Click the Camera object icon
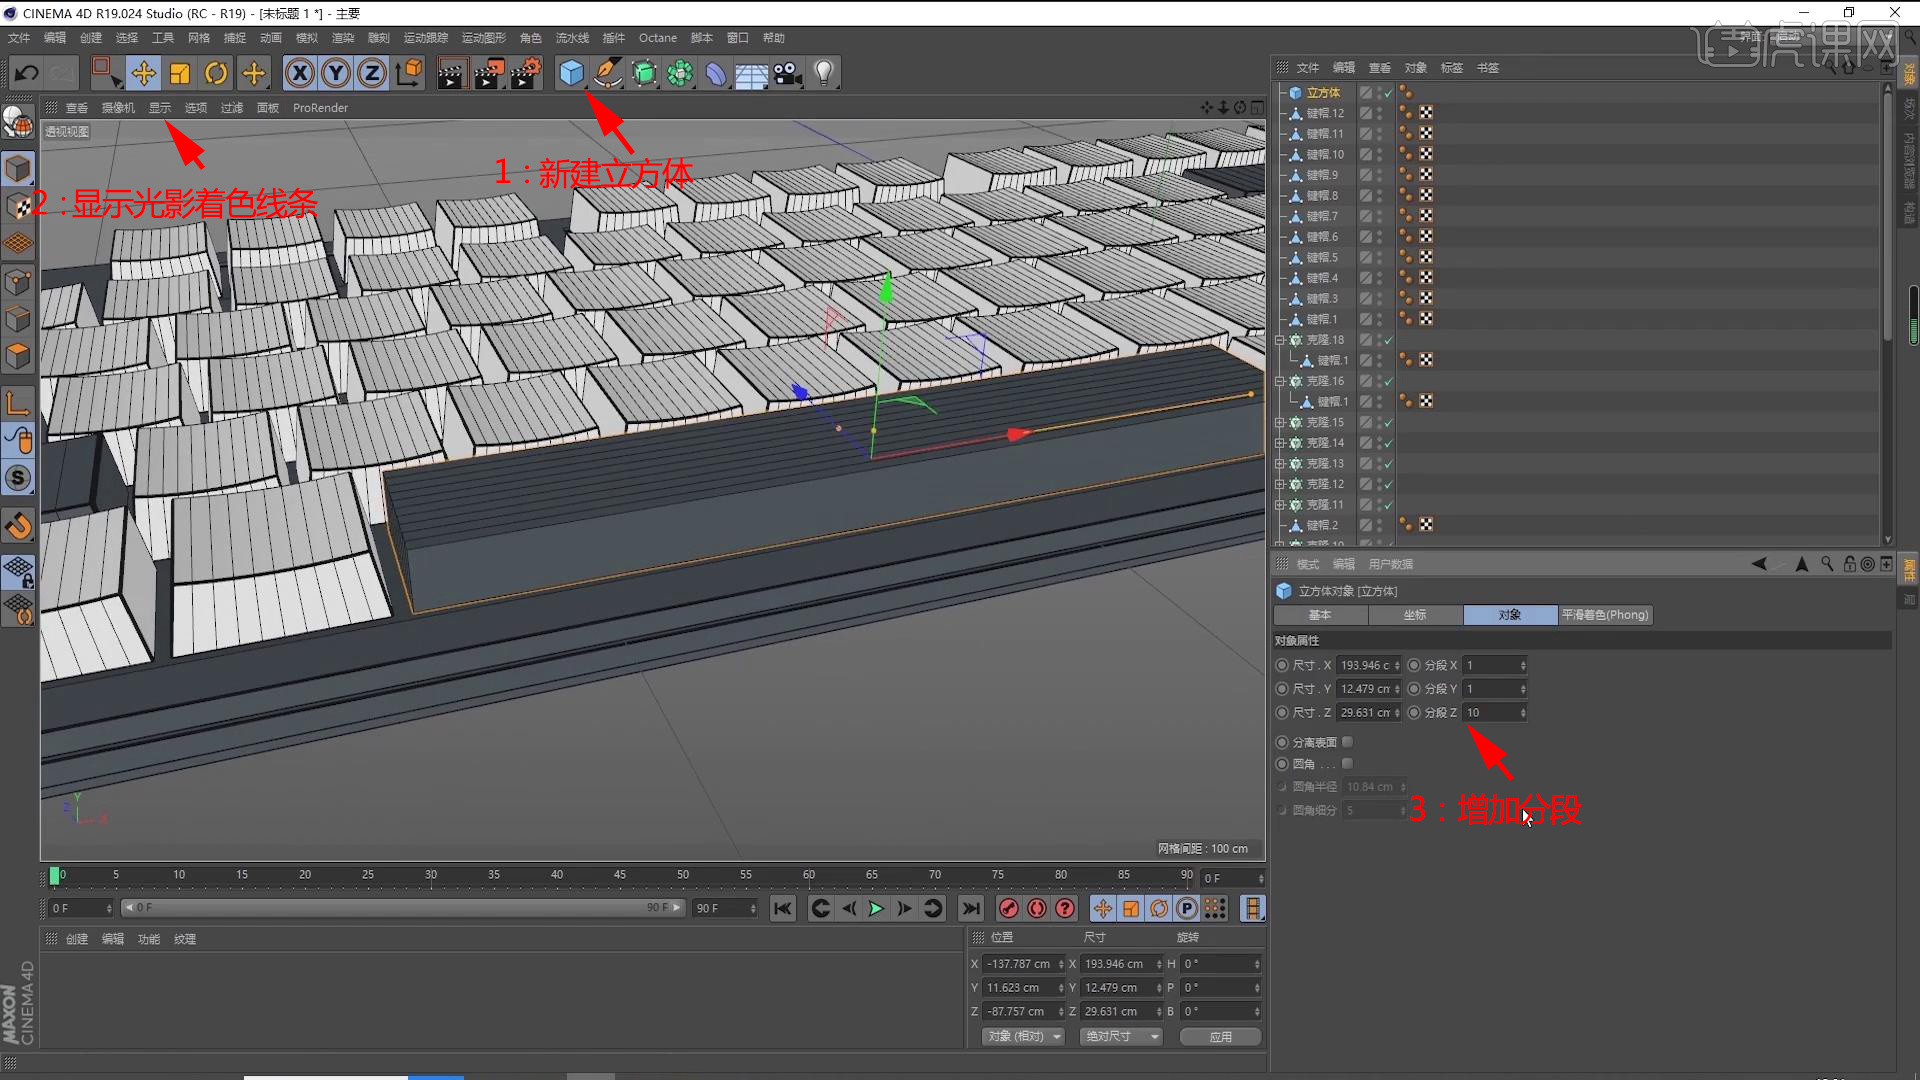Image resolution: width=1920 pixels, height=1080 pixels. tap(788, 73)
